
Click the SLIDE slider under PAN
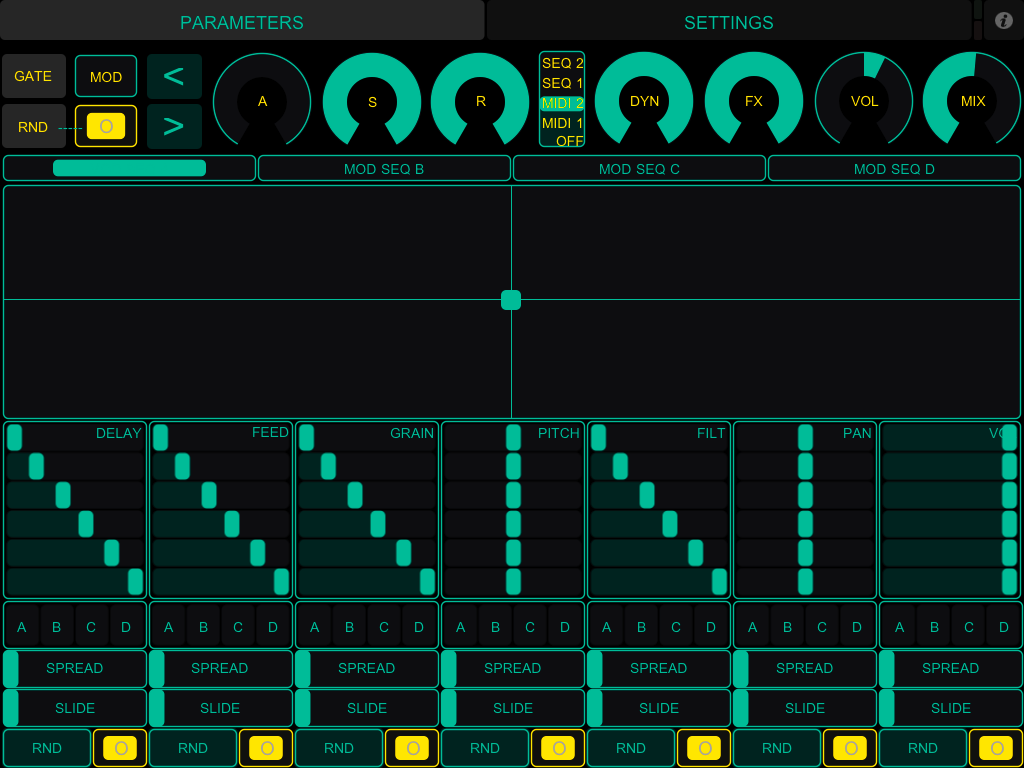pos(805,708)
